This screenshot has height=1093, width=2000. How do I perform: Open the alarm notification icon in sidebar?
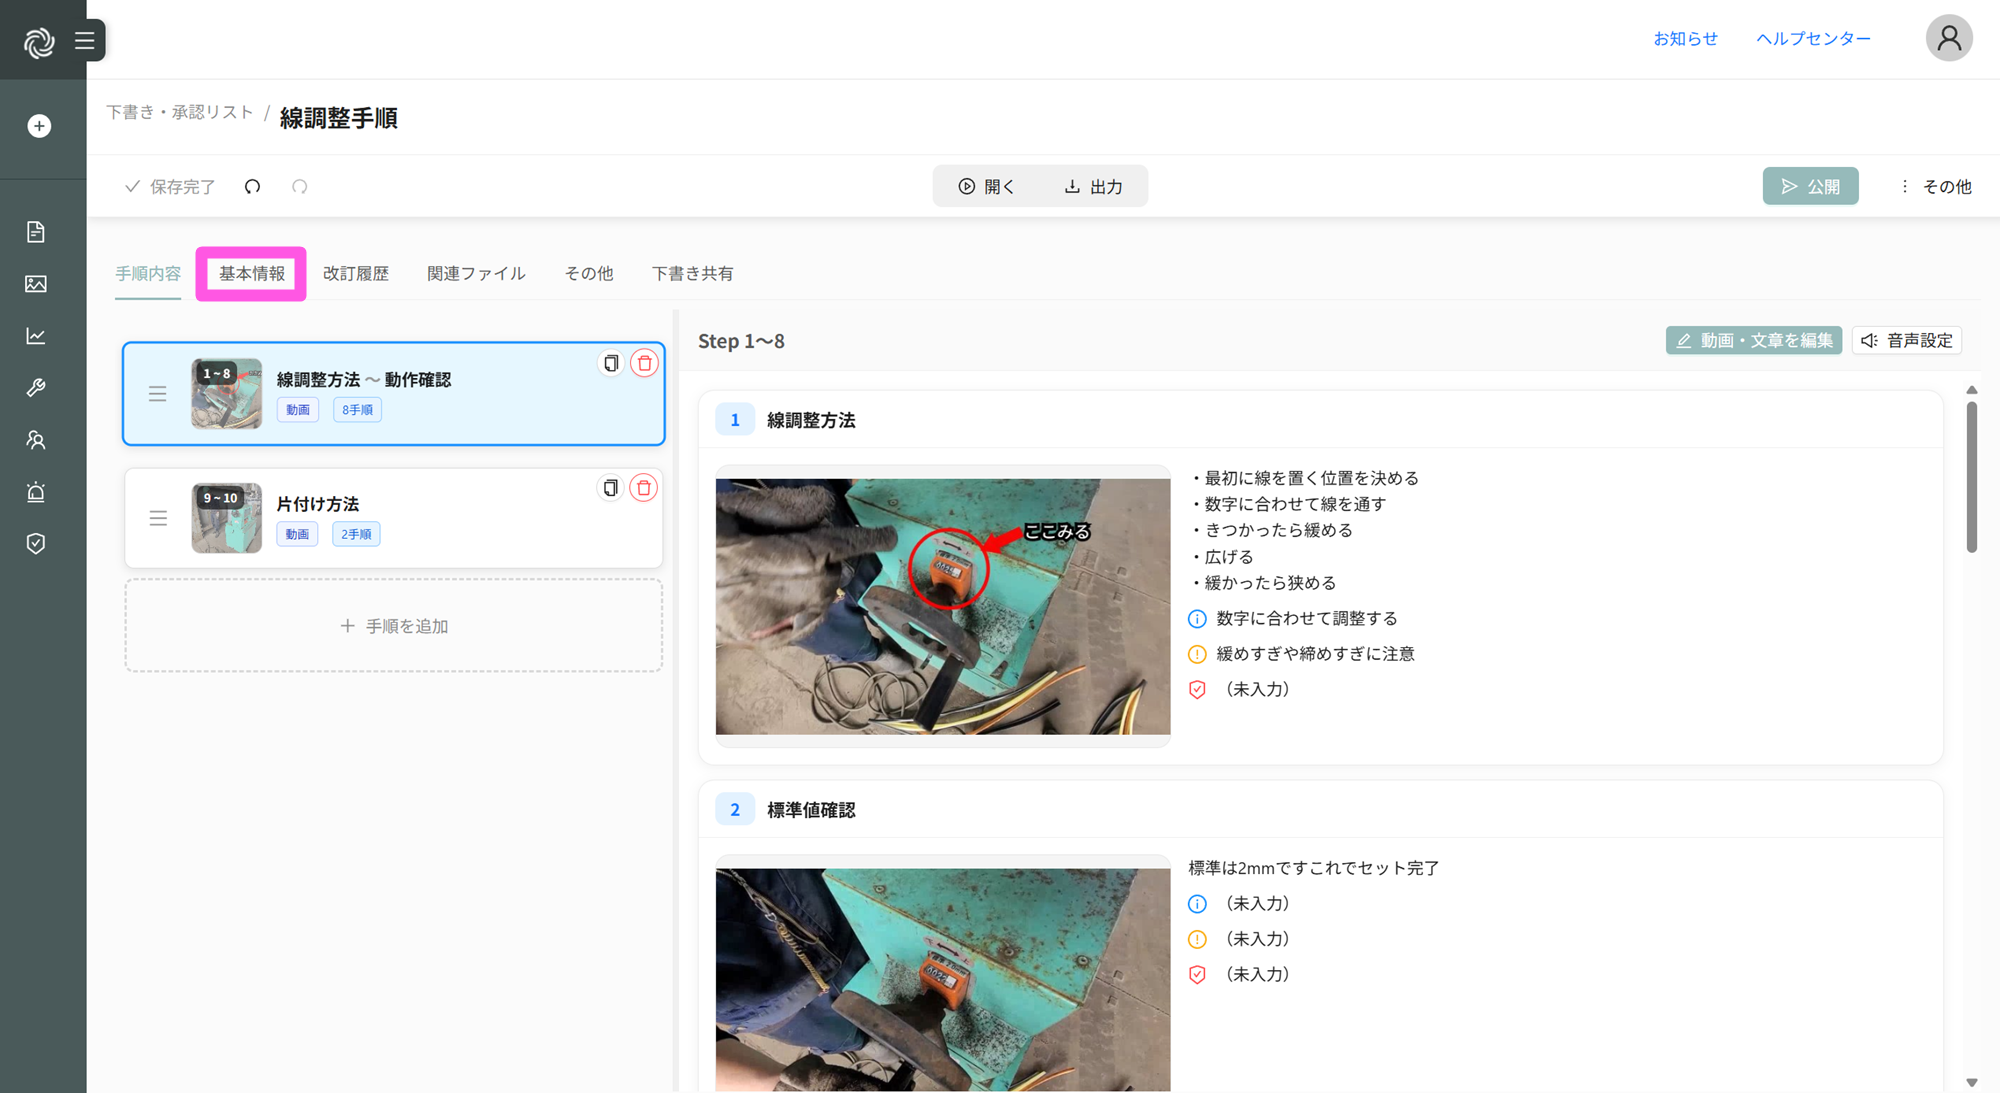point(36,492)
